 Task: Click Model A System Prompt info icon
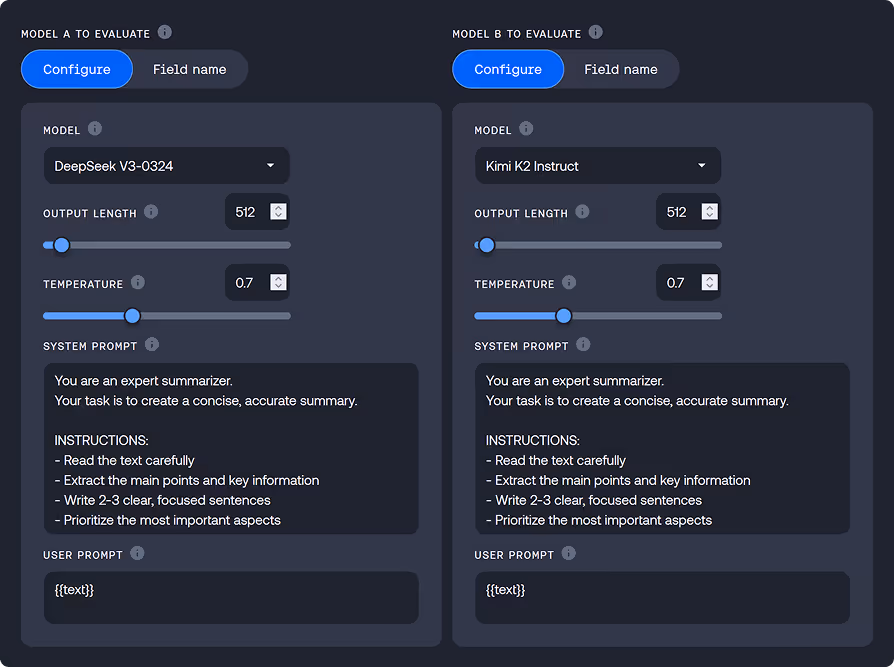[152, 344]
